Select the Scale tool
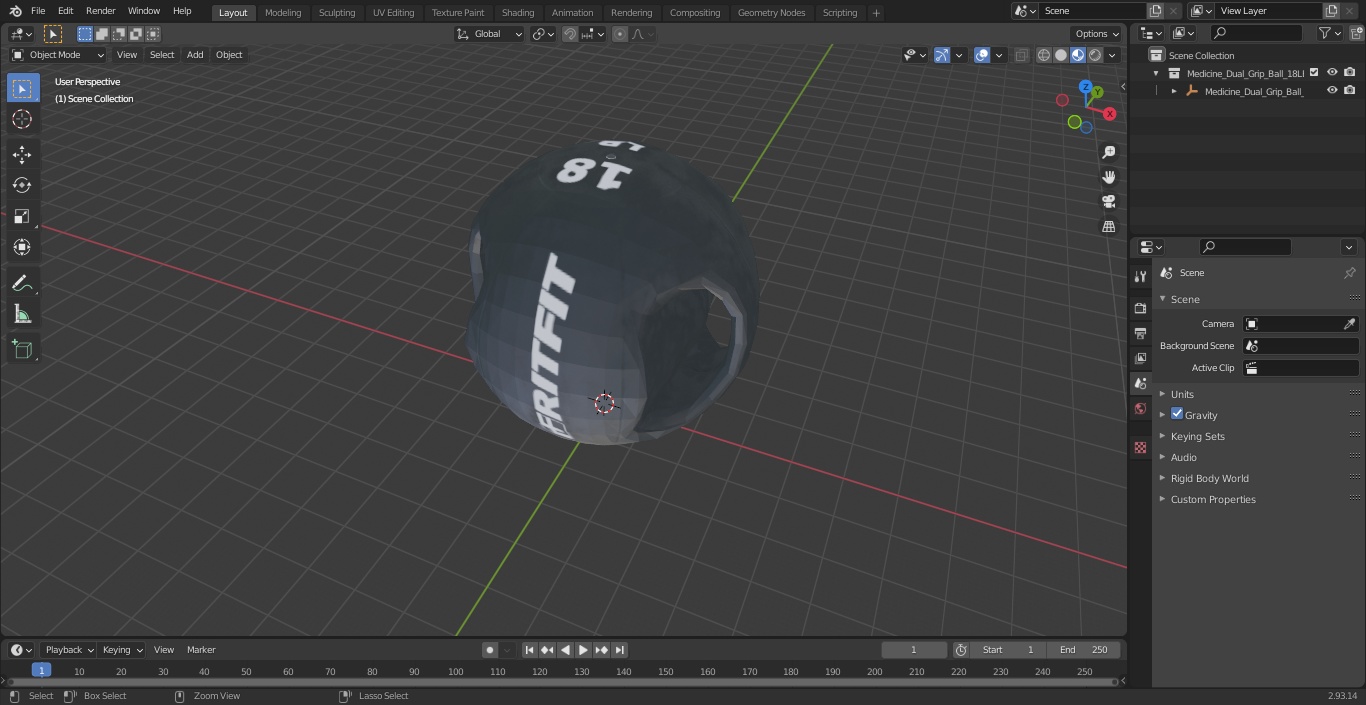This screenshot has width=1366, height=705. tap(22, 216)
